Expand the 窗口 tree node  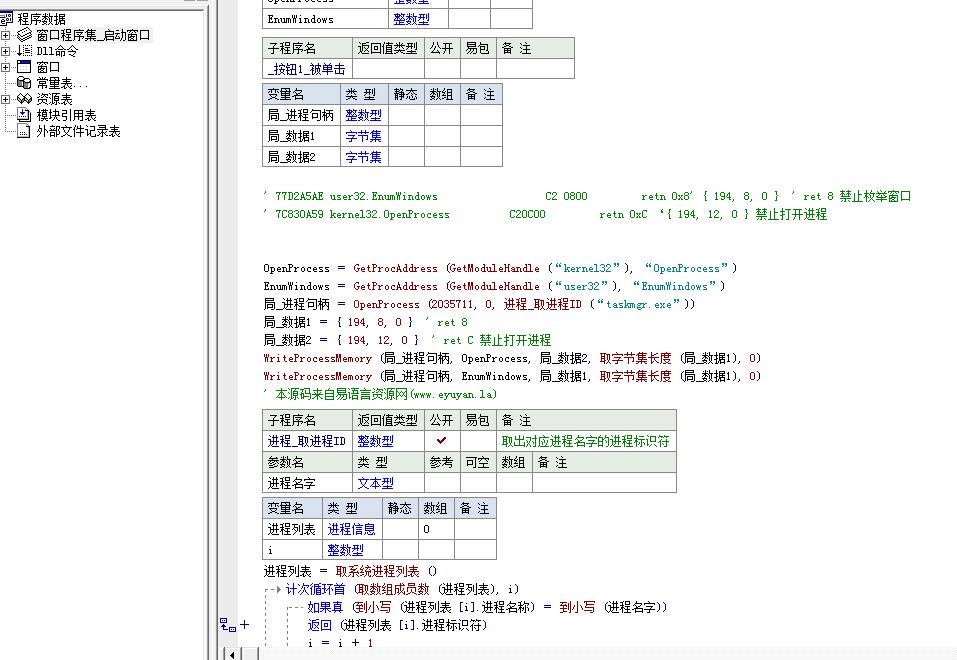[5, 67]
